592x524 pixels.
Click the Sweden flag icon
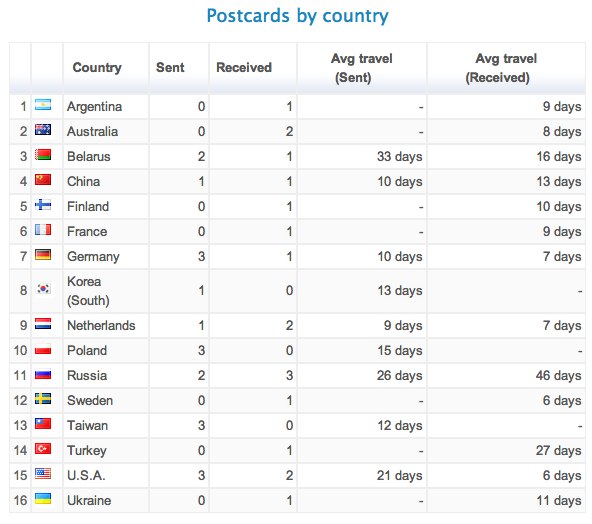click(43, 399)
